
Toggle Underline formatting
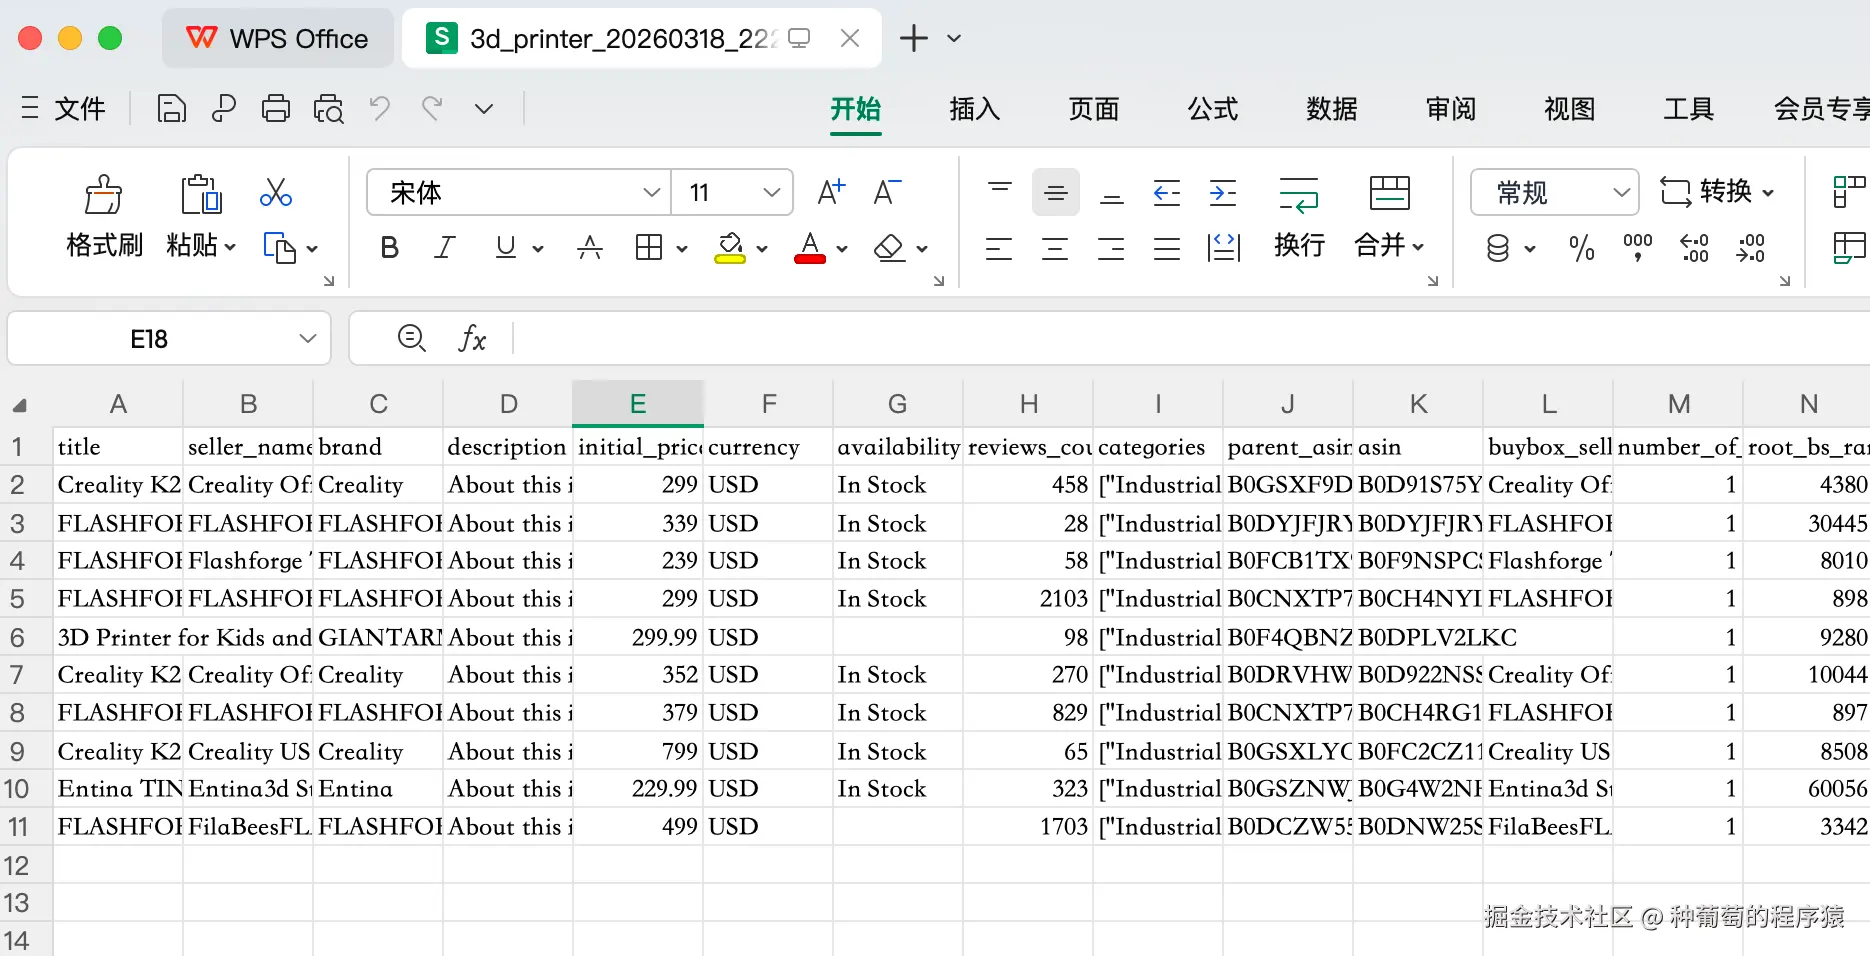click(x=506, y=247)
